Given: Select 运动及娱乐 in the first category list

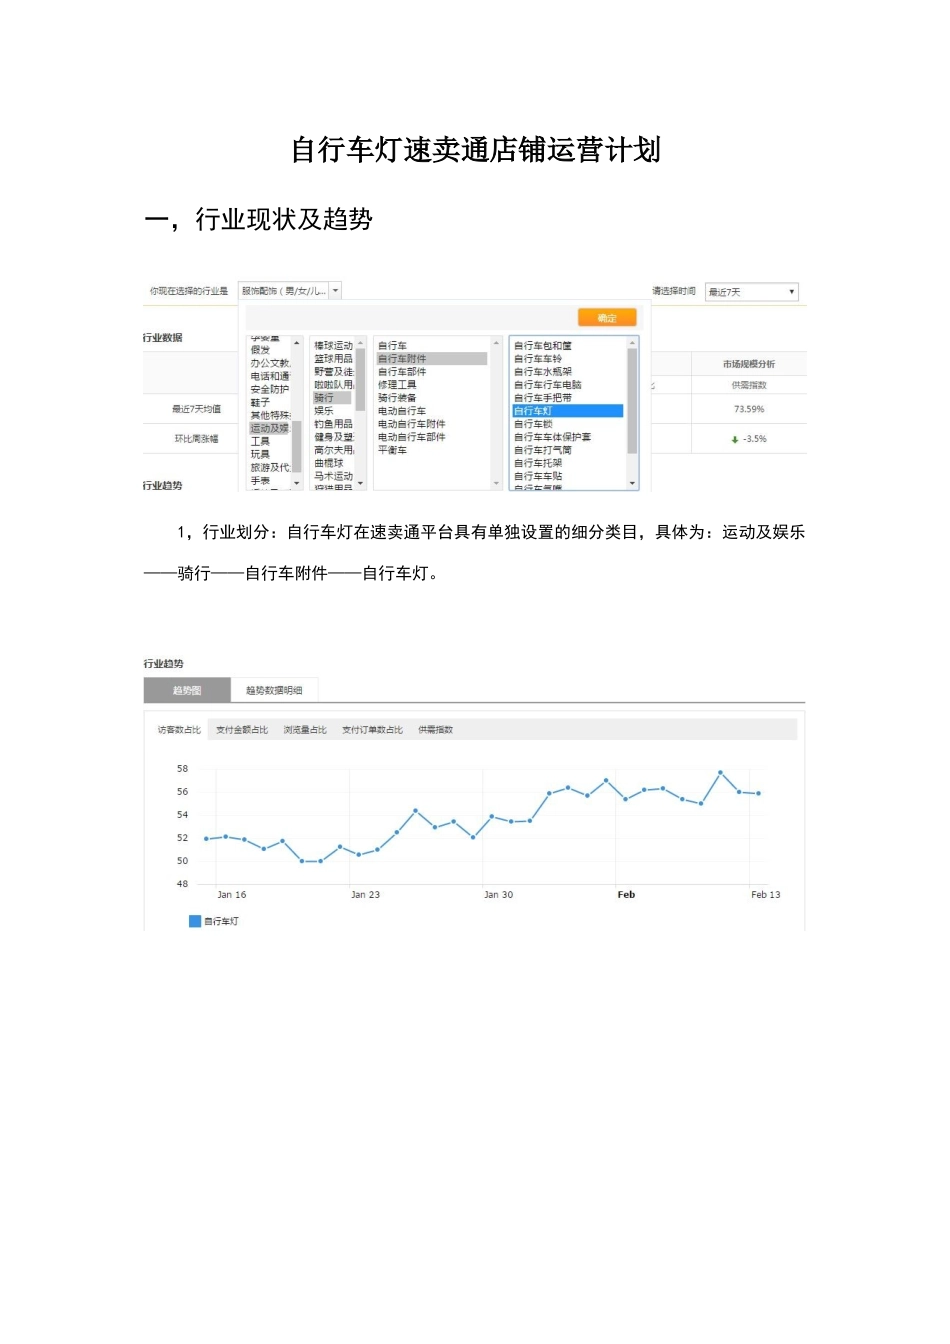Looking at the screenshot, I should pyautogui.click(x=270, y=428).
